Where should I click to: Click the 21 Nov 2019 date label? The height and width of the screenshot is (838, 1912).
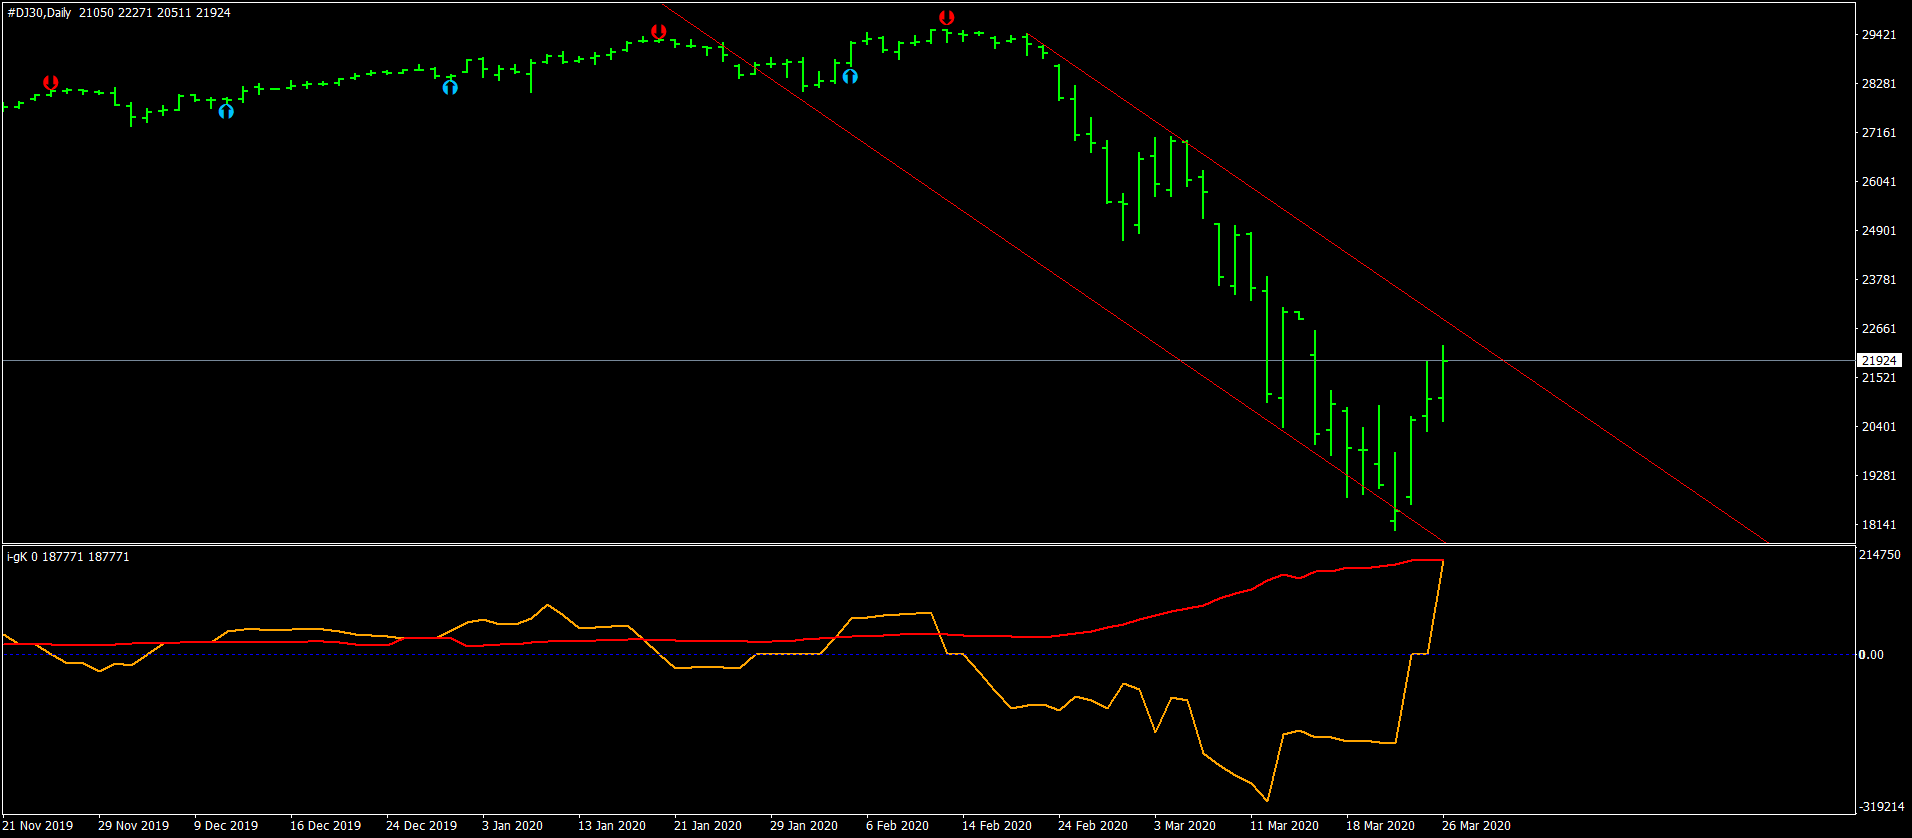pos(38,826)
